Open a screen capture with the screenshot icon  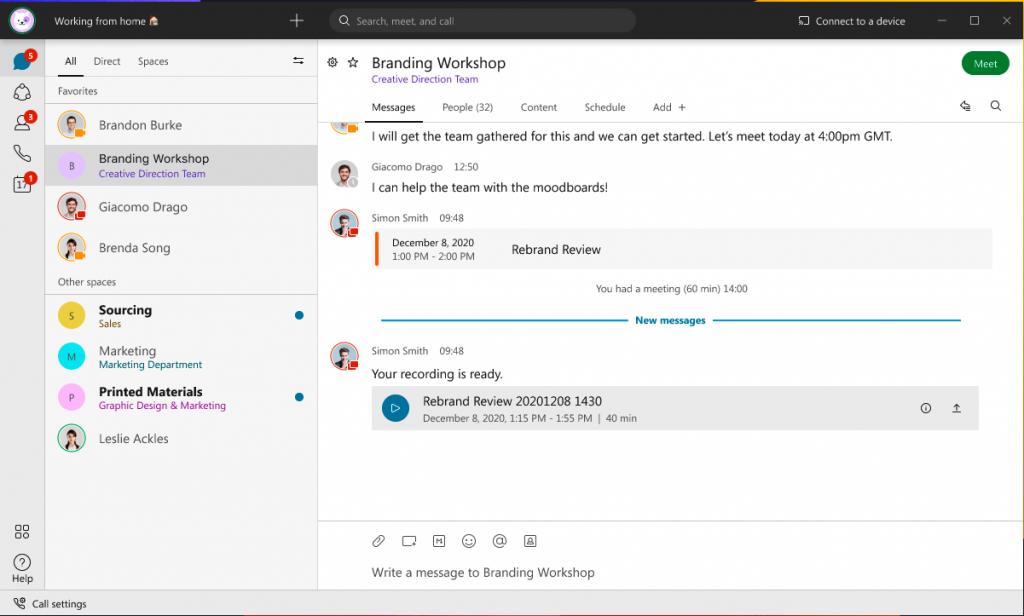tap(408, 540)
